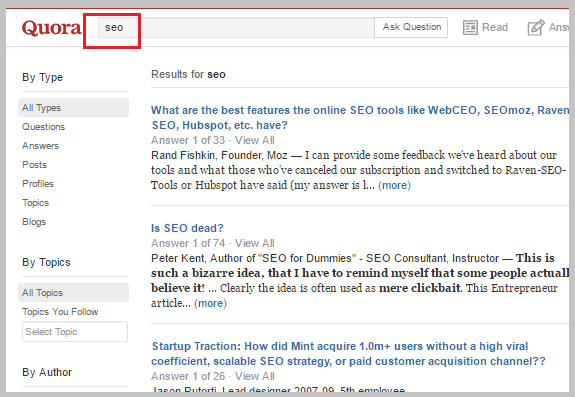Select the All Topics filter

[x=73, y=293]
